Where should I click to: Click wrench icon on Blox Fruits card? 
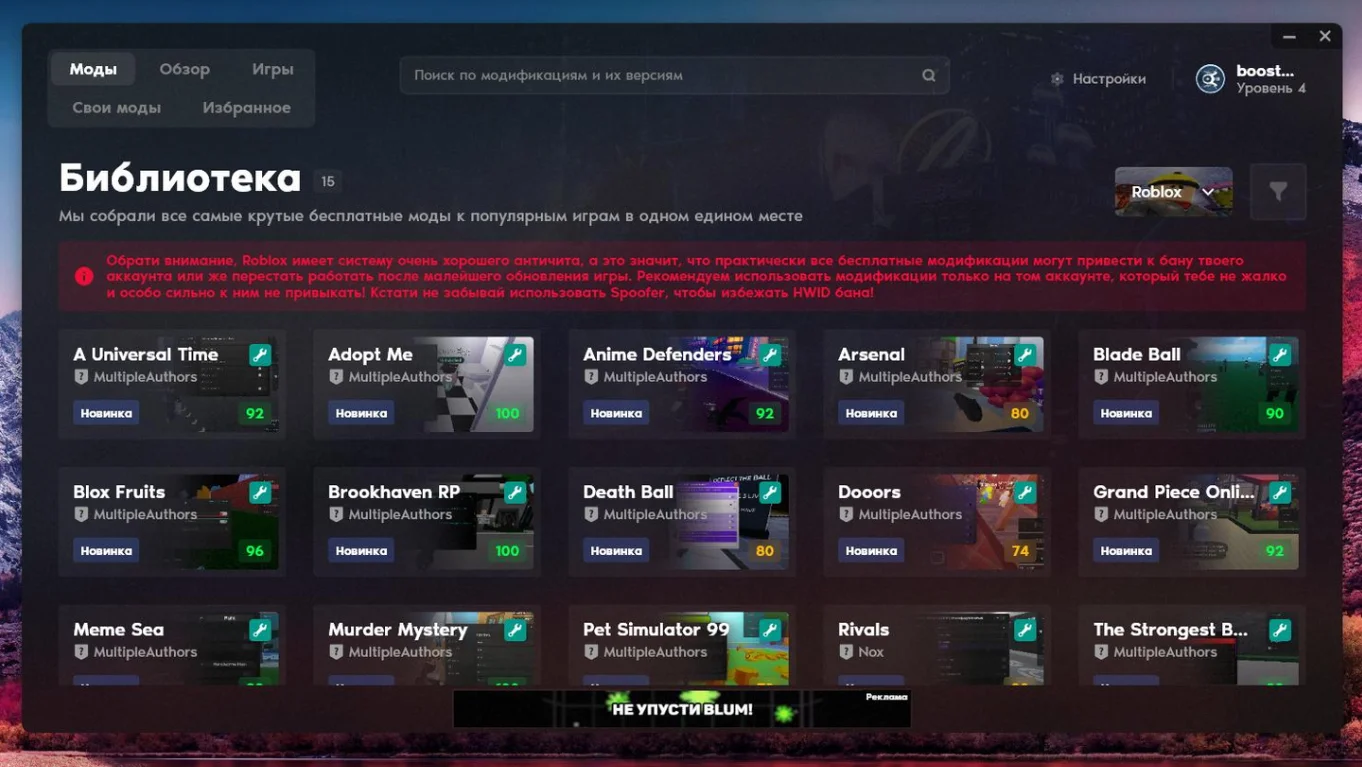pos(260,492)
